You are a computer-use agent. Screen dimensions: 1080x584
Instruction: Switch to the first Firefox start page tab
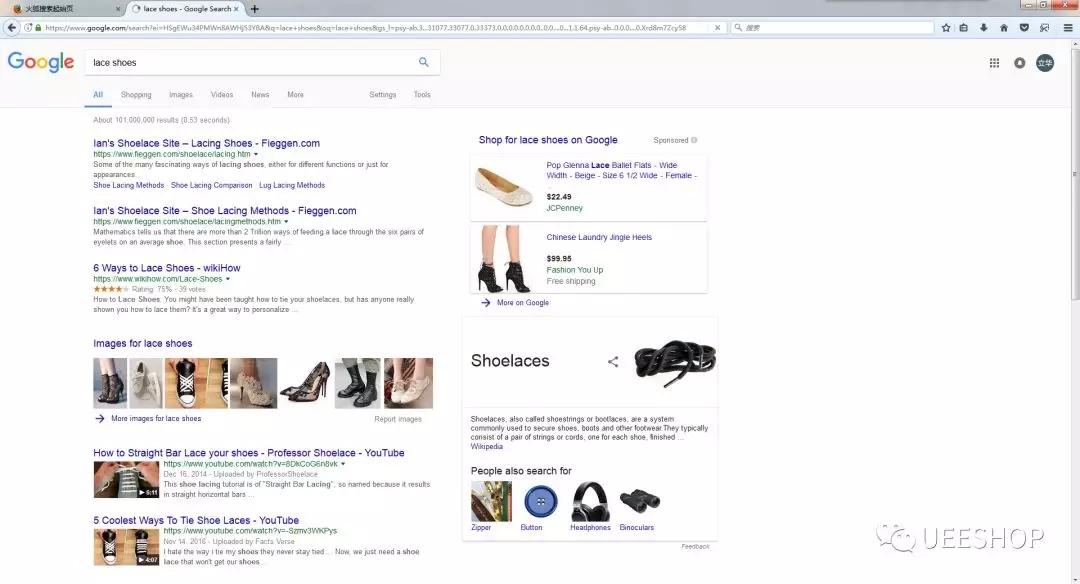coord(65,9)
